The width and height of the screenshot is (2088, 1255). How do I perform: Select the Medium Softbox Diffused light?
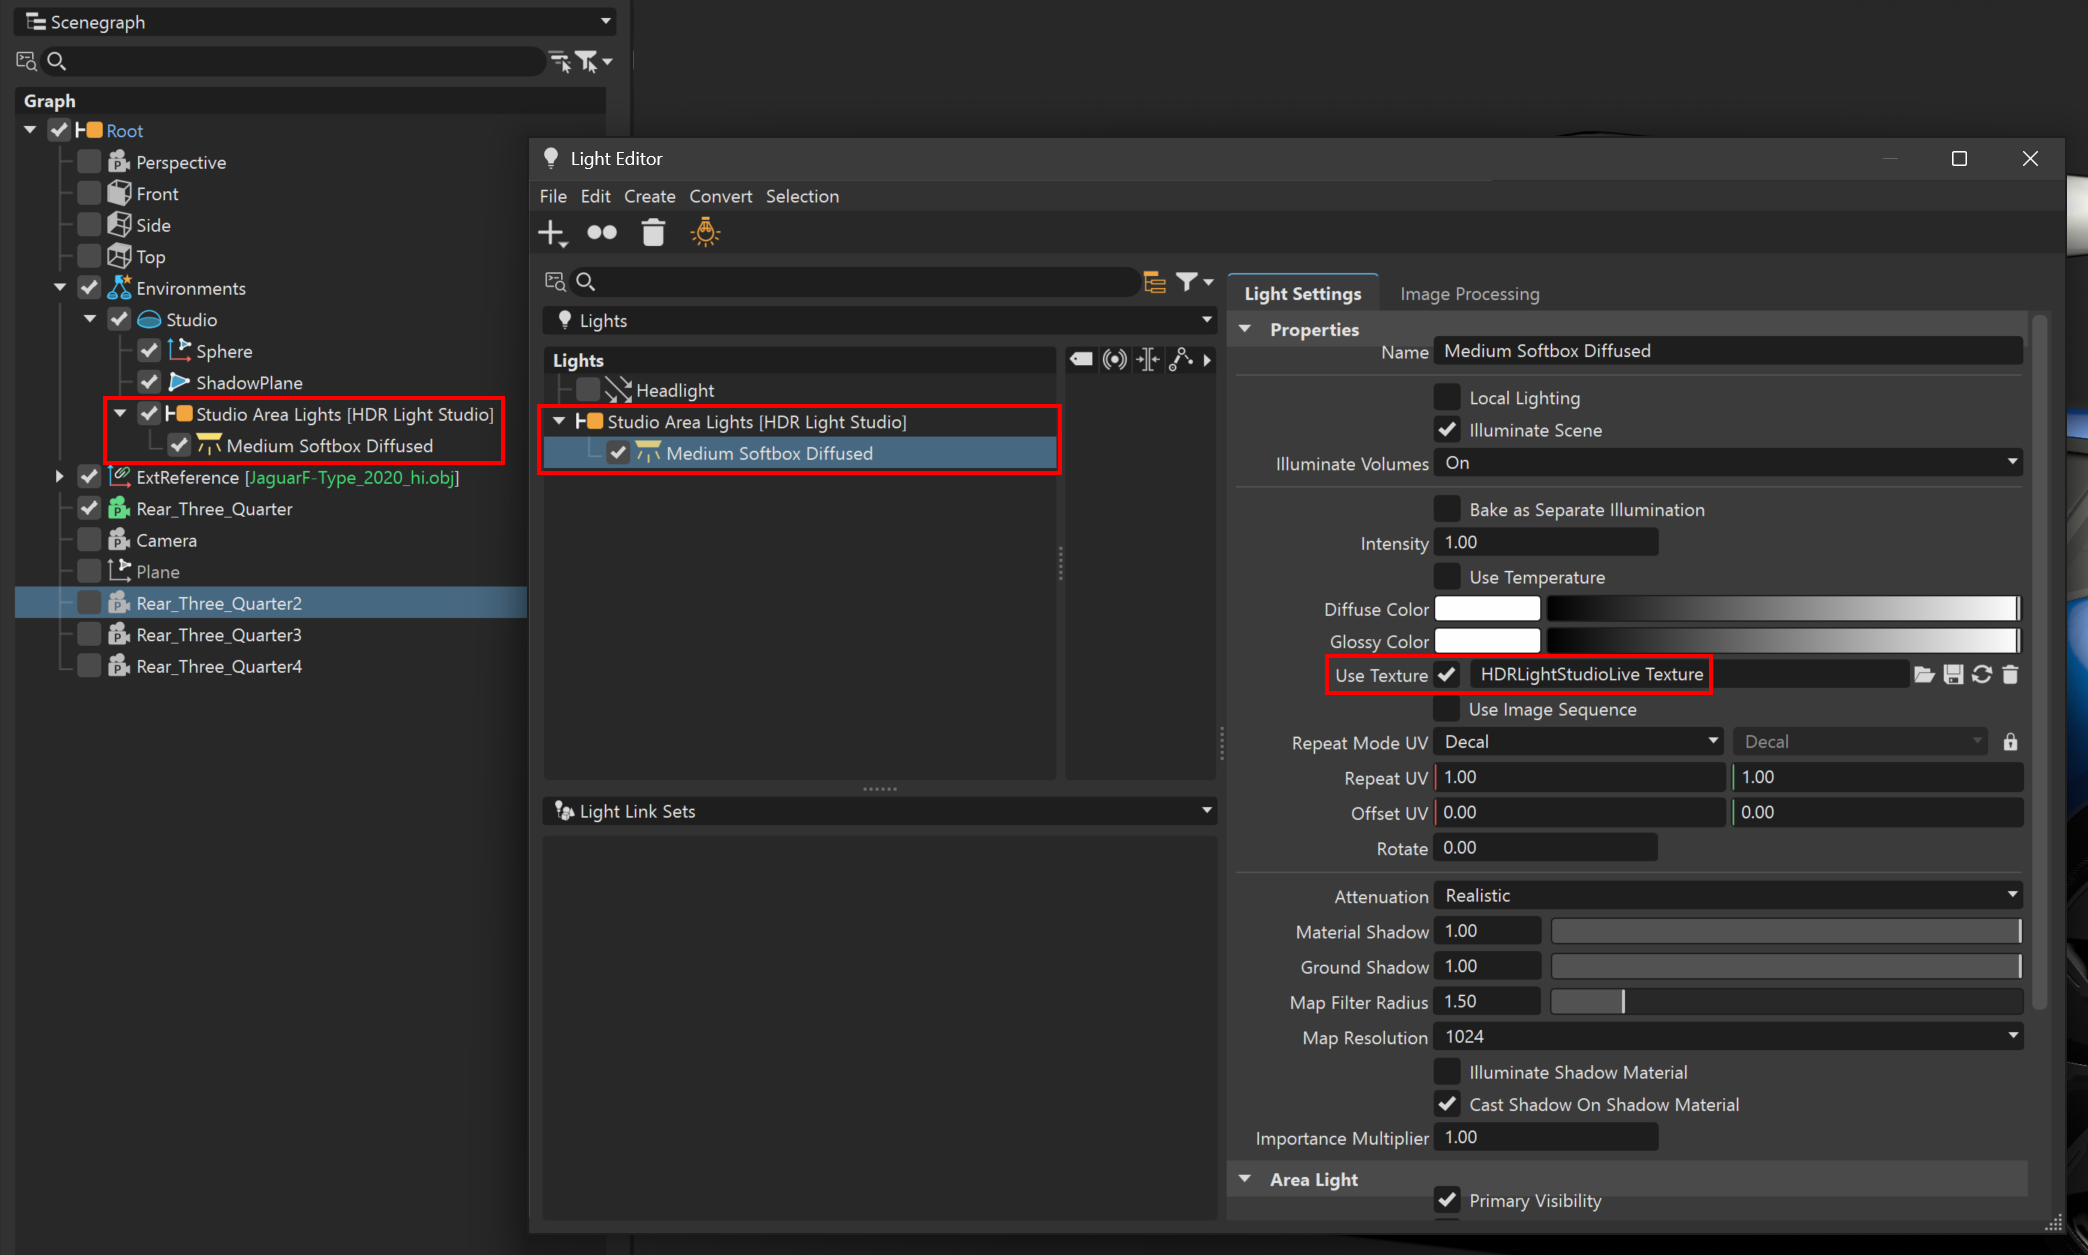pyautogui.click(x=770, y=453)
